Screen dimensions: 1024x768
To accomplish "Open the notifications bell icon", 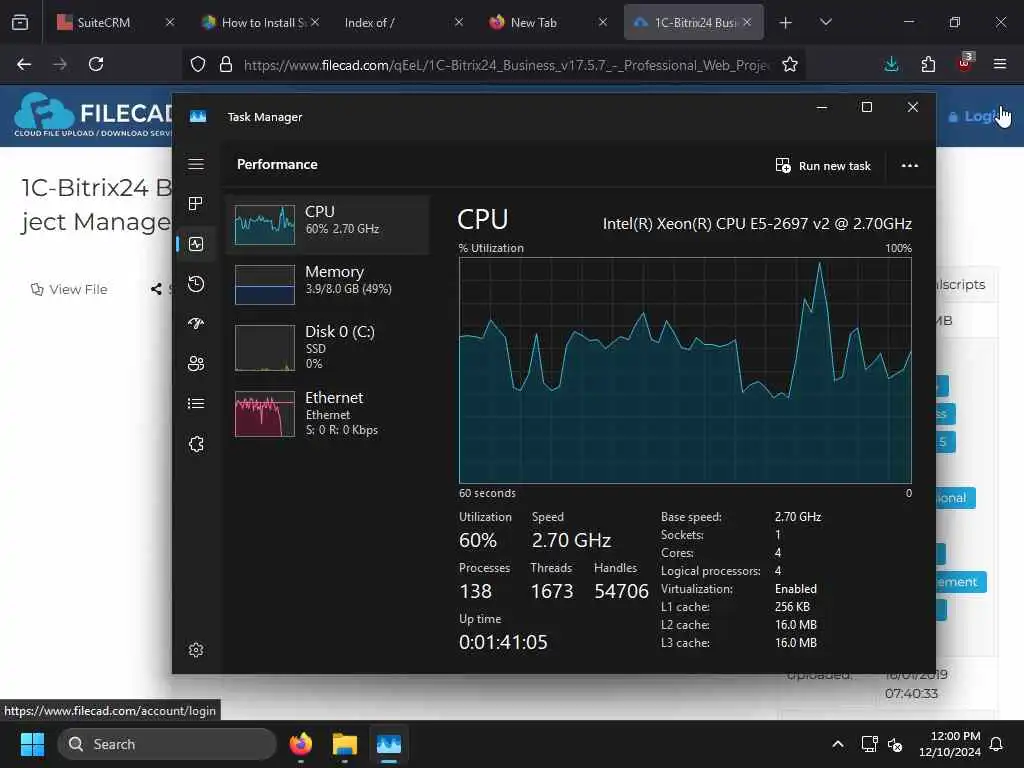I will [996, 744].
